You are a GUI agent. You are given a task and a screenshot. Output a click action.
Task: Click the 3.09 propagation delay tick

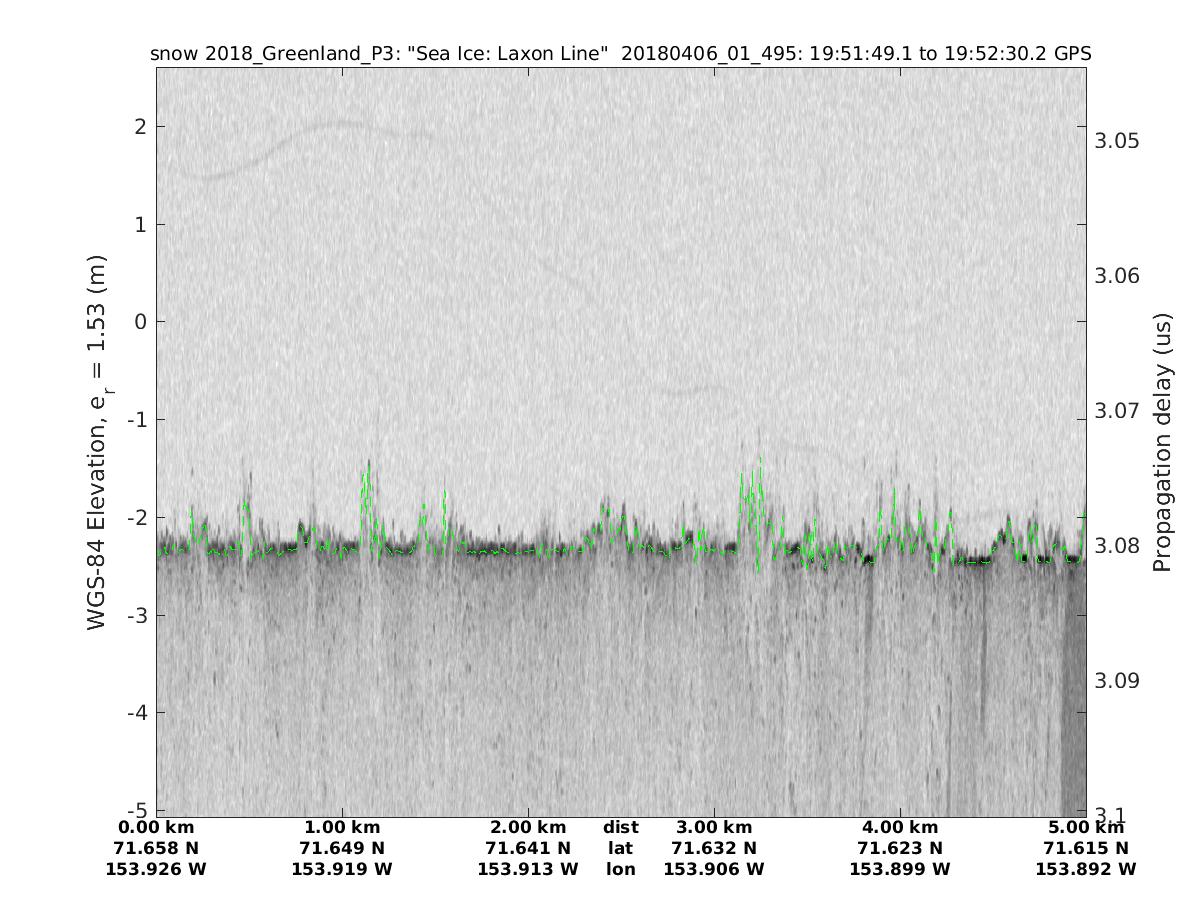tap(1117, 681)
